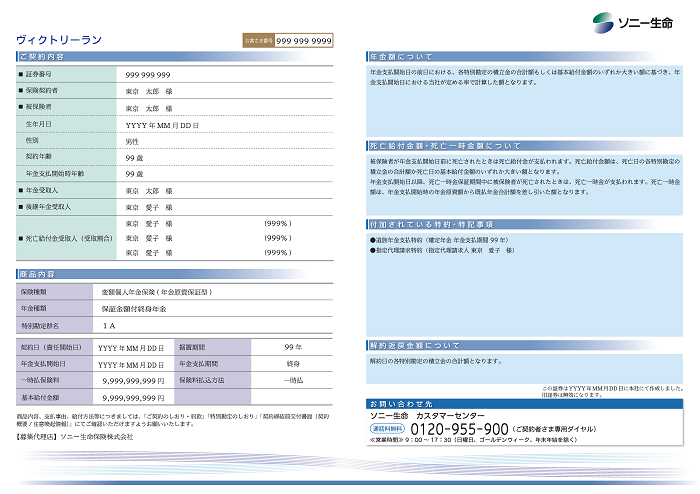The image size is (700, 494).
Task: Select the 付加されている特約・特記事項 header
Action: [x=431, y=224]
